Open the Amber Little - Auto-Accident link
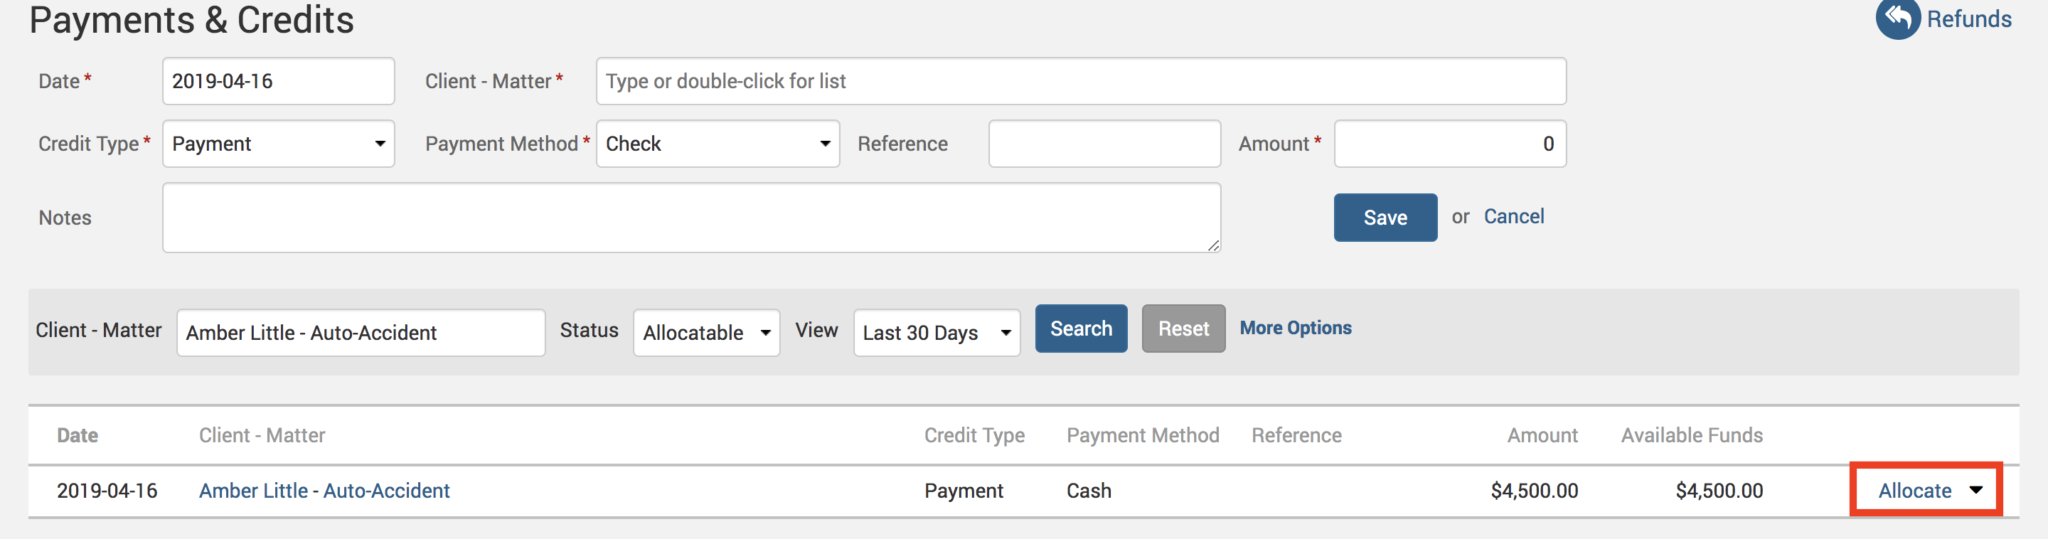This screenshot has height=539, width=2048. pos(324,491)
